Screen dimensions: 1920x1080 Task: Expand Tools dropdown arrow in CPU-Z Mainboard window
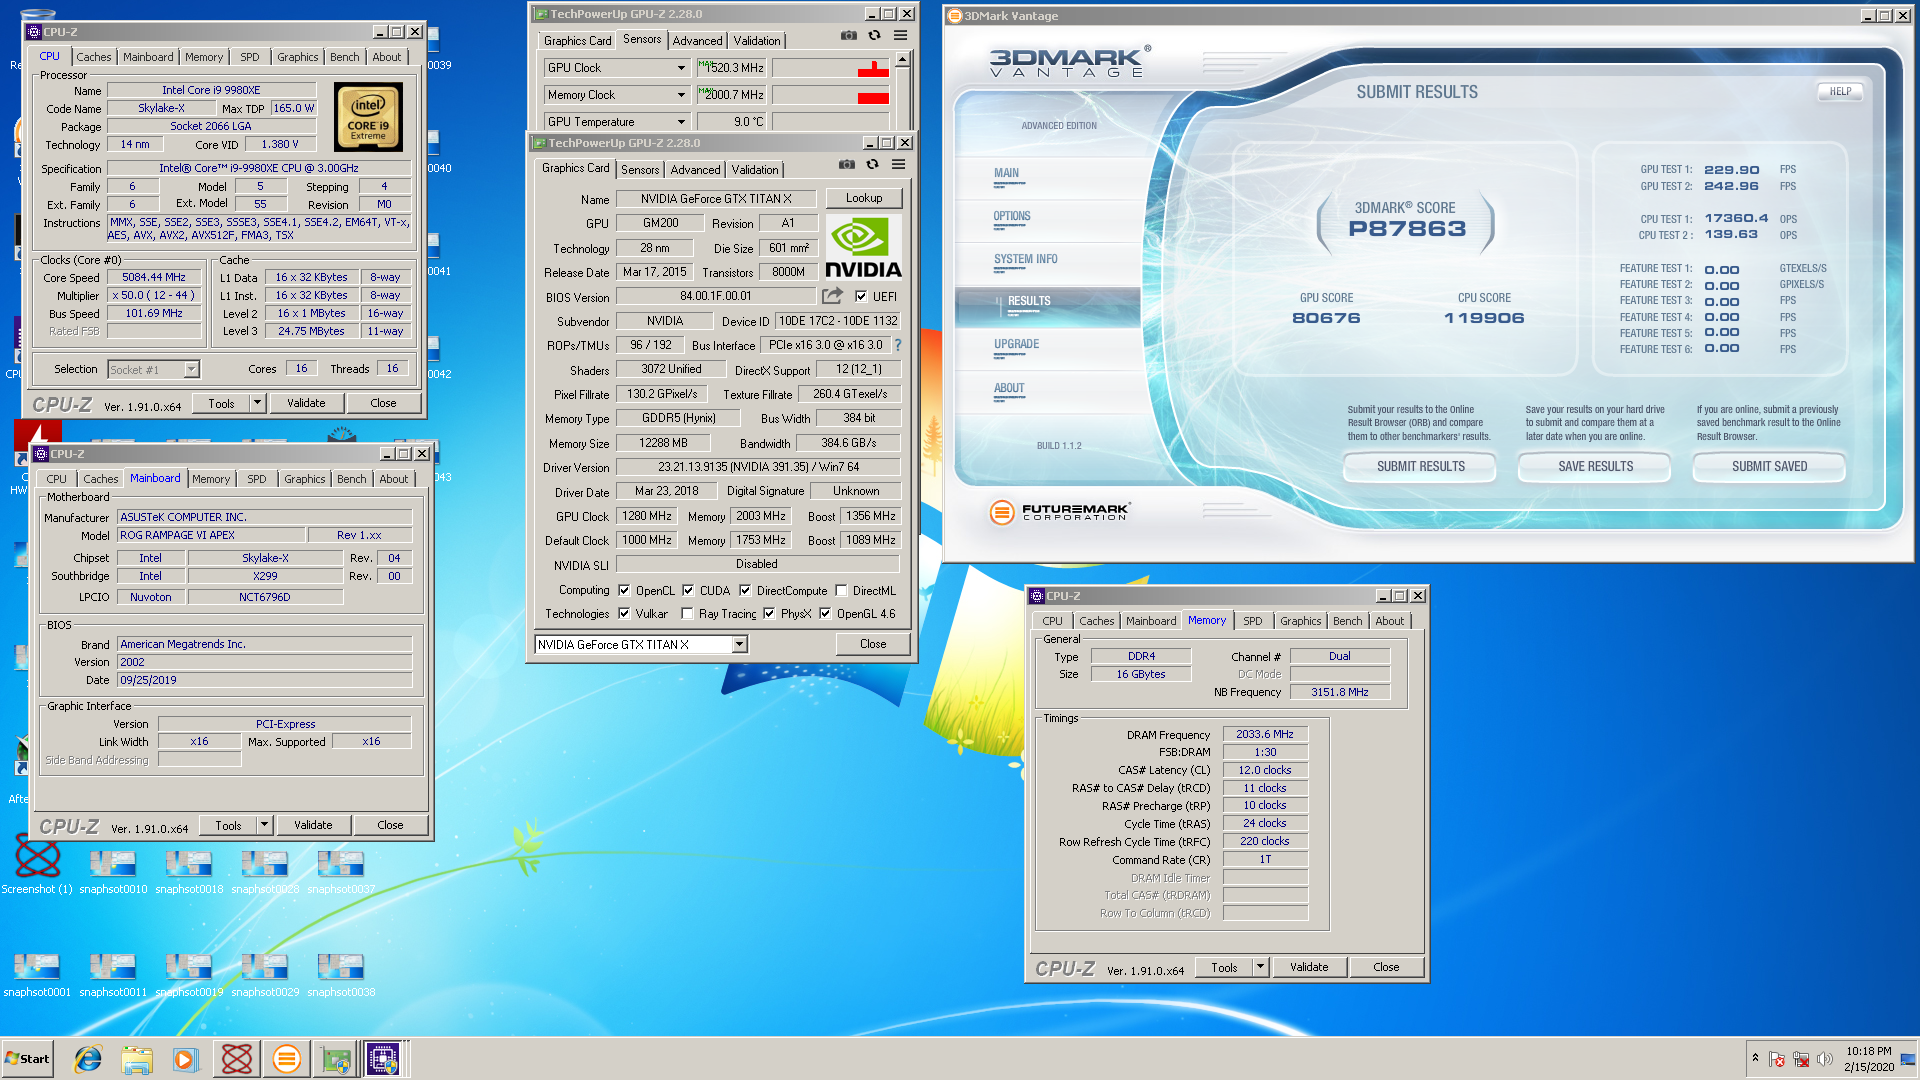point(264,825)
